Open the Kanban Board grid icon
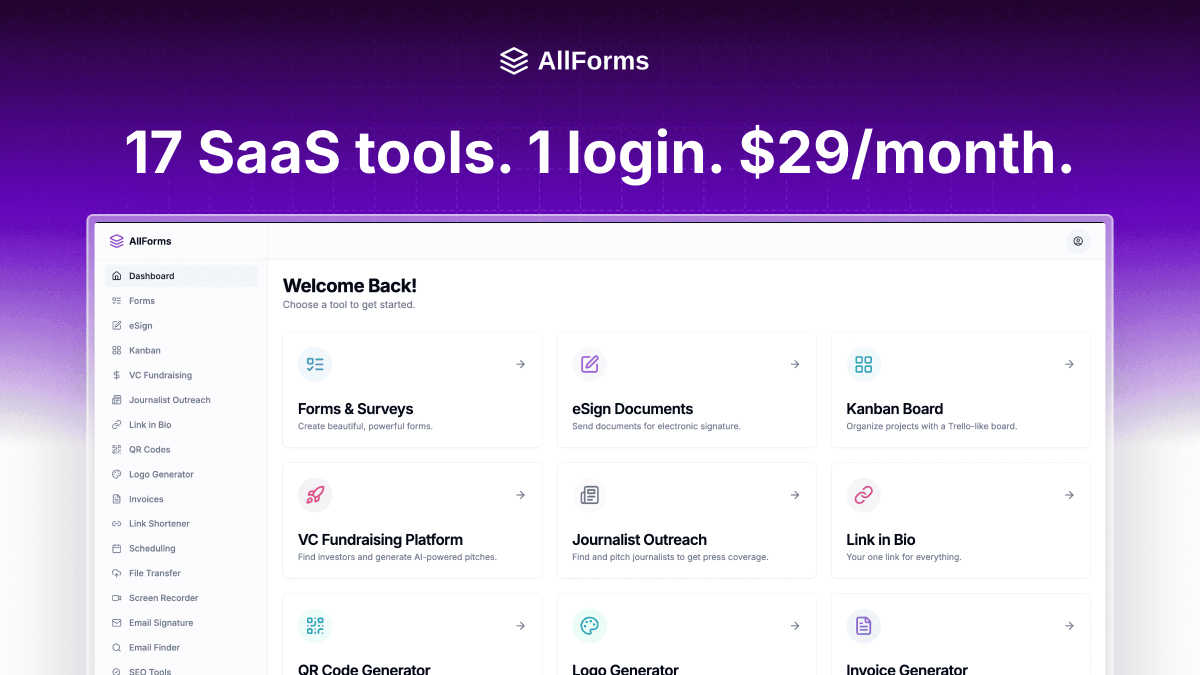Screen dimensions: 1200x675 (863, 364)
